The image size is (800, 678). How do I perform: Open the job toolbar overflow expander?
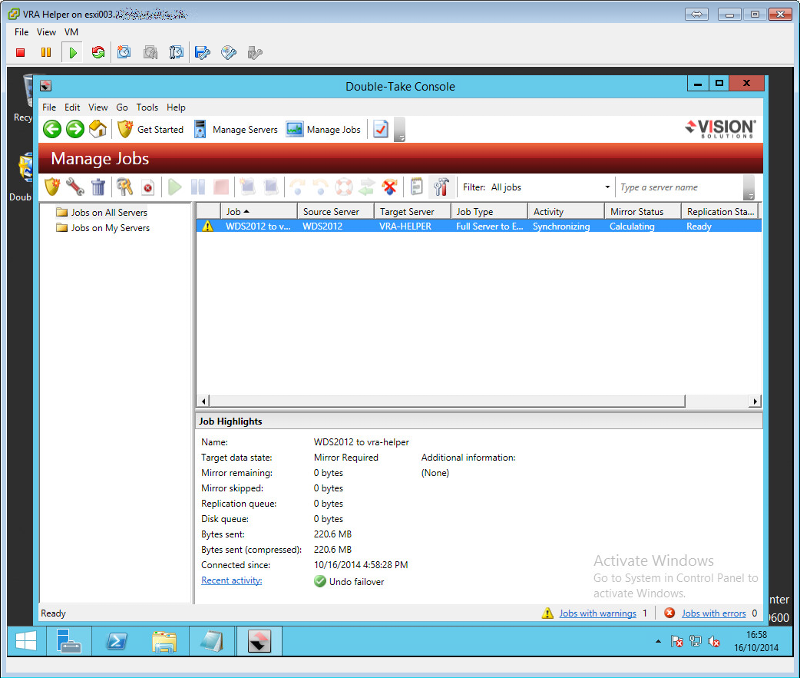[x=748, y=187]
